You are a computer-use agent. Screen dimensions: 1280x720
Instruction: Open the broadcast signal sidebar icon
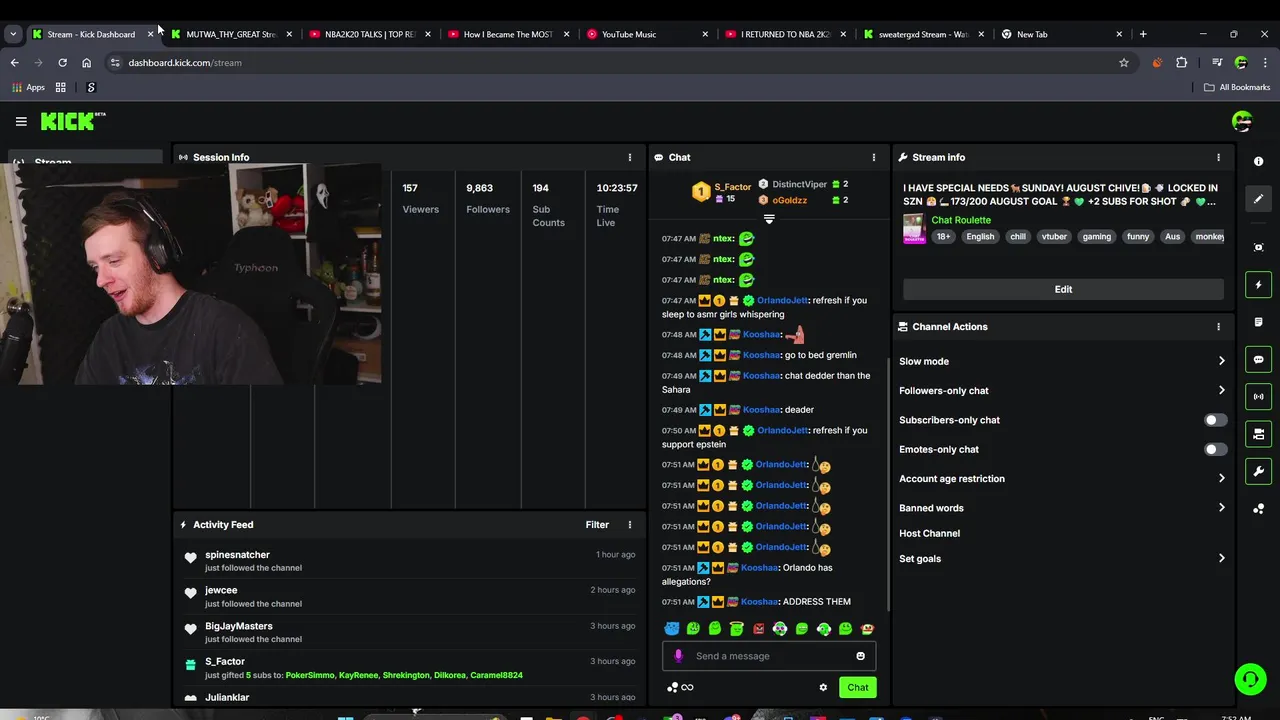pyautogui.click(x=1258, y=397)
